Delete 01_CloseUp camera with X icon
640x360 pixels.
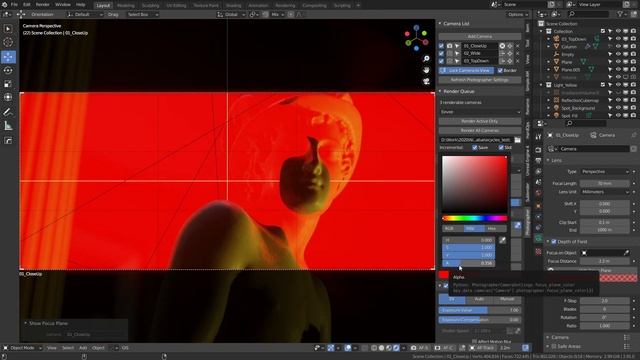click(518, 46)
